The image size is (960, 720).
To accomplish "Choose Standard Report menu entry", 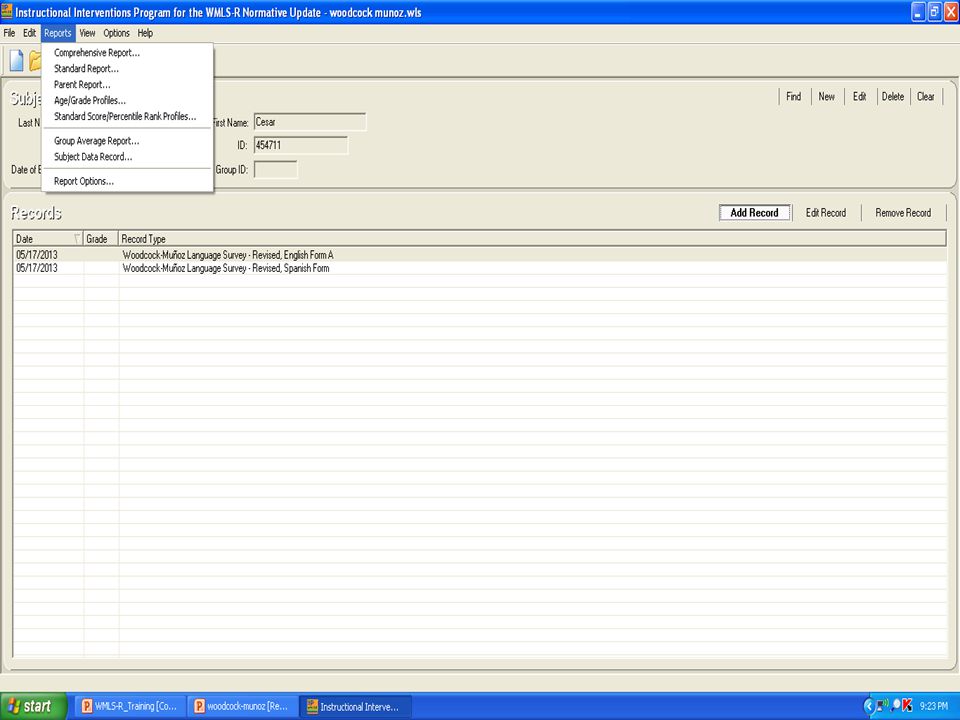I will [x=127, y=69].
